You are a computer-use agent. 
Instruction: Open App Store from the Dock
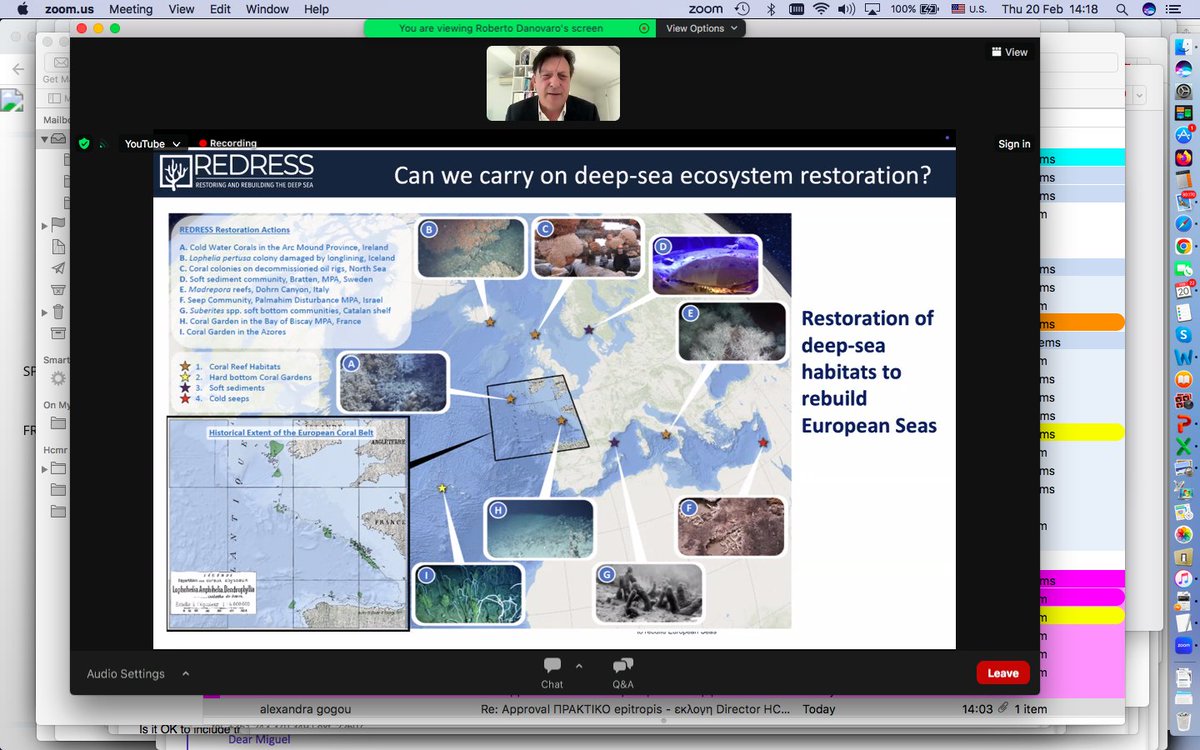click(1183, 135)
